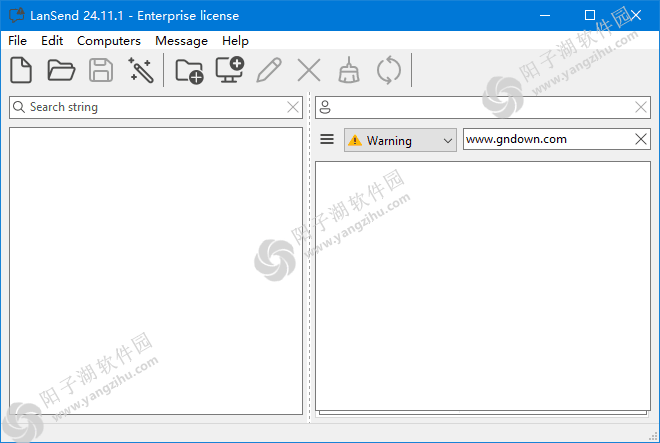
Task: Add a new group with the folder-plus icon
Action: click(x=189, y=71)
